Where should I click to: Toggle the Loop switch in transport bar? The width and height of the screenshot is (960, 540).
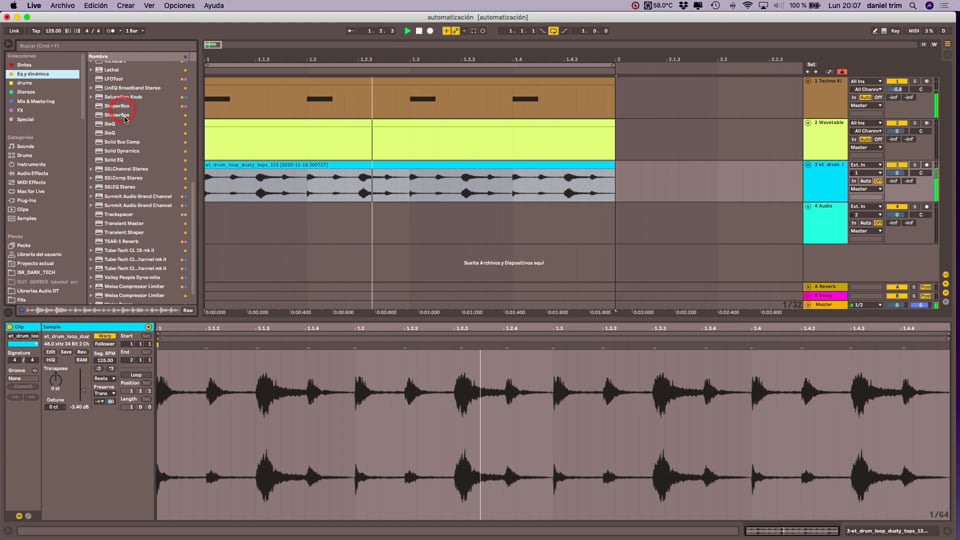pos(553,31)
